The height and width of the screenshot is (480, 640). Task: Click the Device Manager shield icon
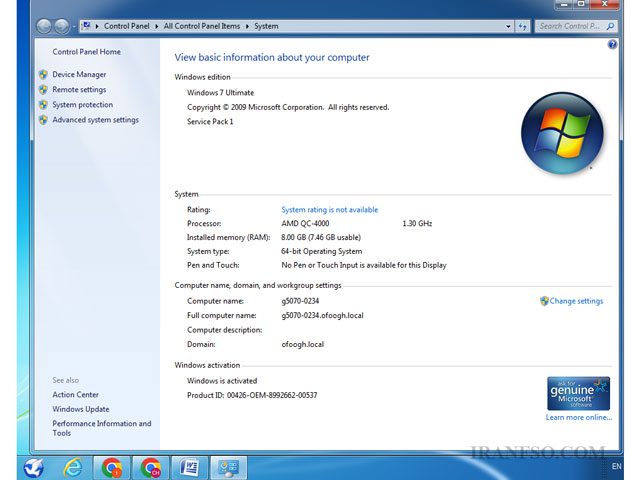pos(43,75)
